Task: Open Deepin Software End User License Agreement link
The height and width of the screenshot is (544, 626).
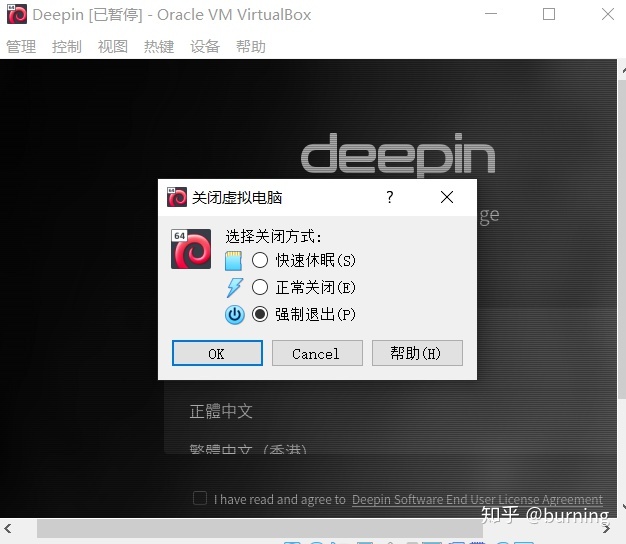Action: 477,499
